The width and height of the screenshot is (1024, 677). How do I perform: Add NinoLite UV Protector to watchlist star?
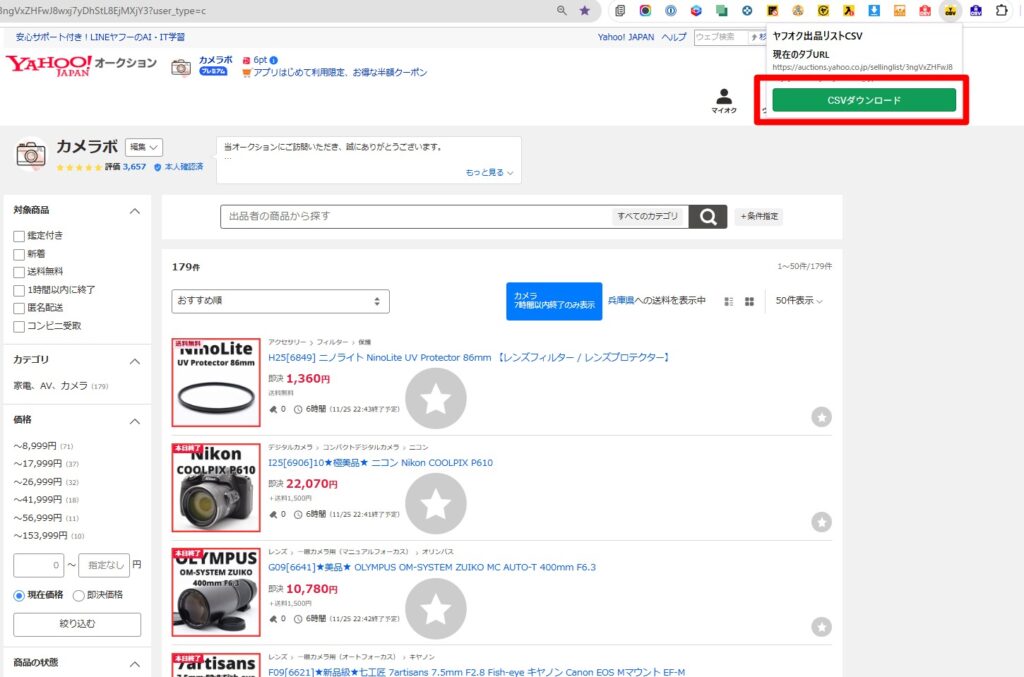pyautogui.click(x=821, y=416)
